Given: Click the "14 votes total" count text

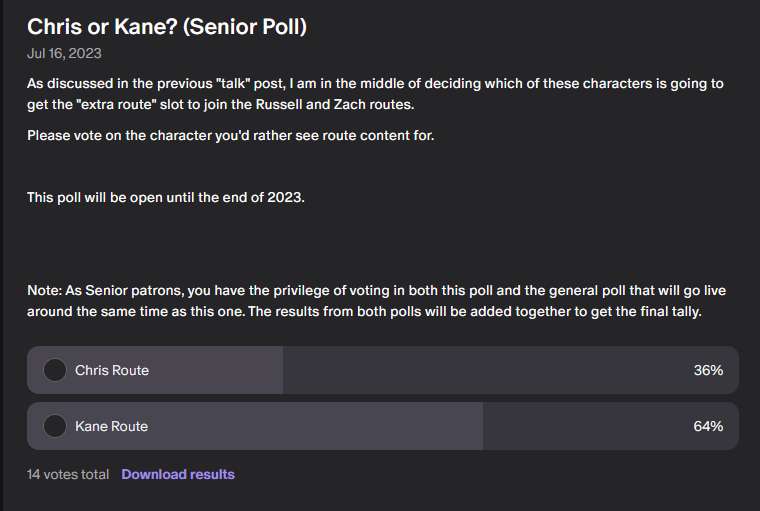Looking at the screenshot, I should tap(68, 474).
